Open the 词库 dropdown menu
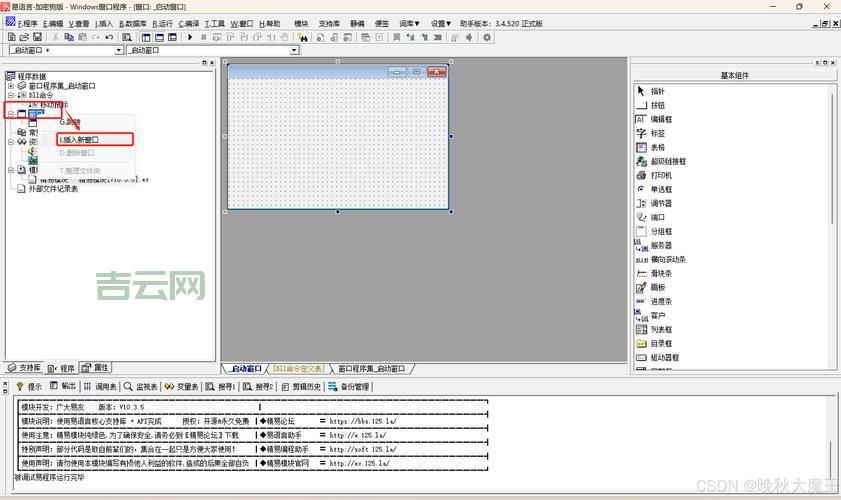Image resolution: width=841 pixels, height=500 pixels. point(410,23)
